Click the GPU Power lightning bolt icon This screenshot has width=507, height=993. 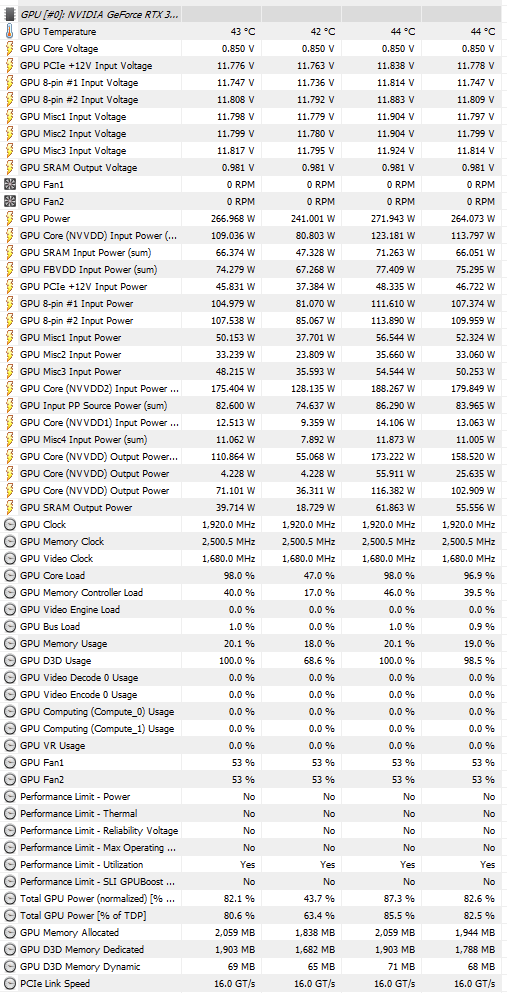pyautogui.click(x=9, y=218)
